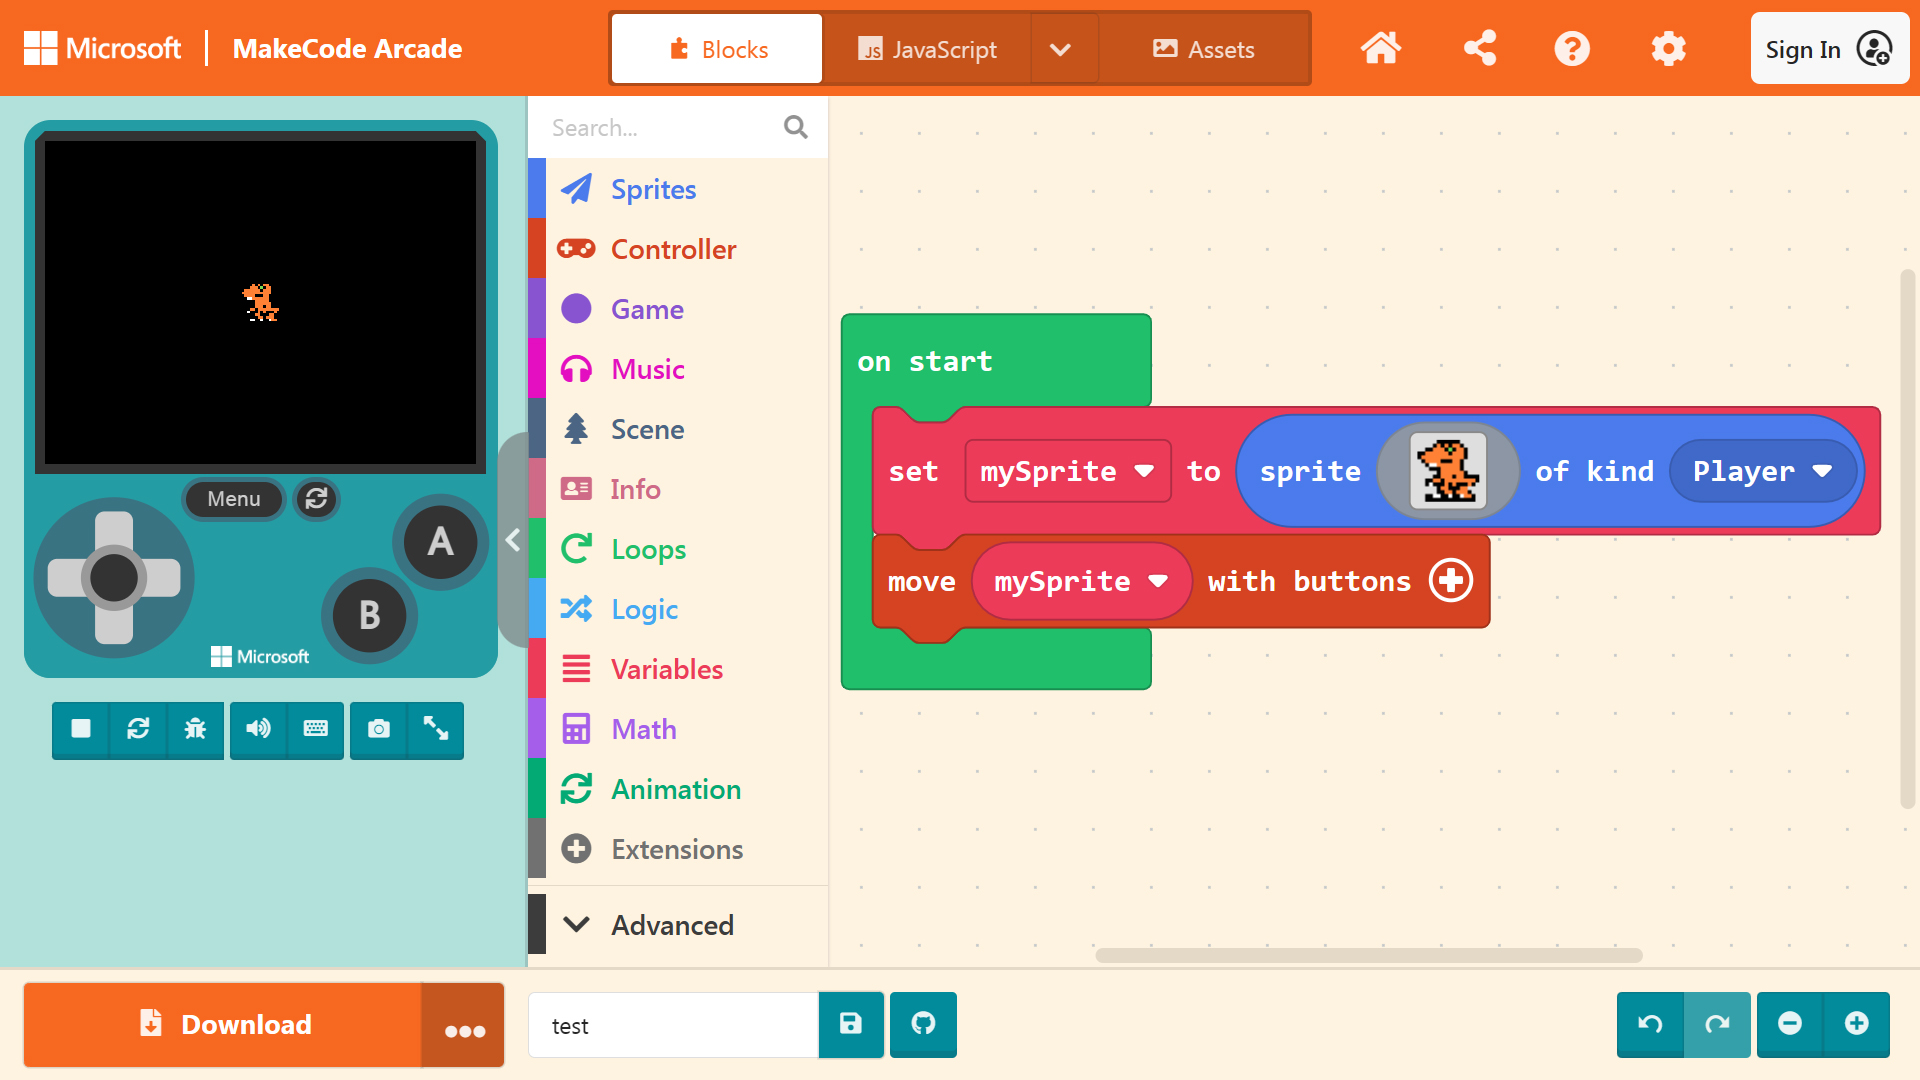Save the project with disk icon
This screenshot has height=1080, width=1920.
coord(851,1024)
